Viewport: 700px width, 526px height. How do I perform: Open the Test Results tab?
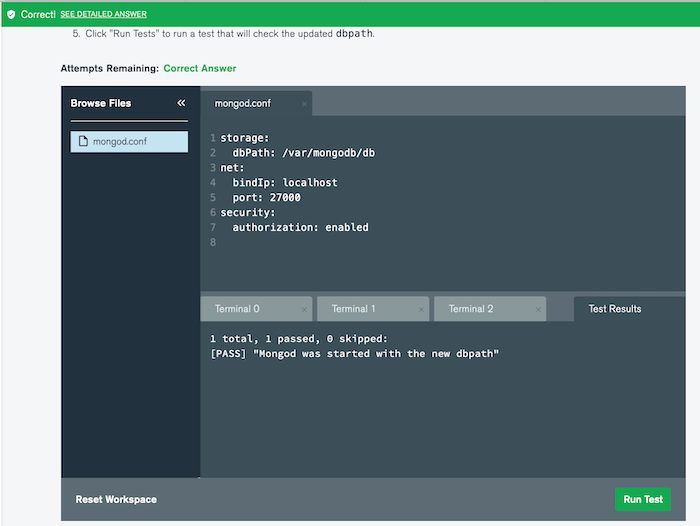click(x=629, y=309)
